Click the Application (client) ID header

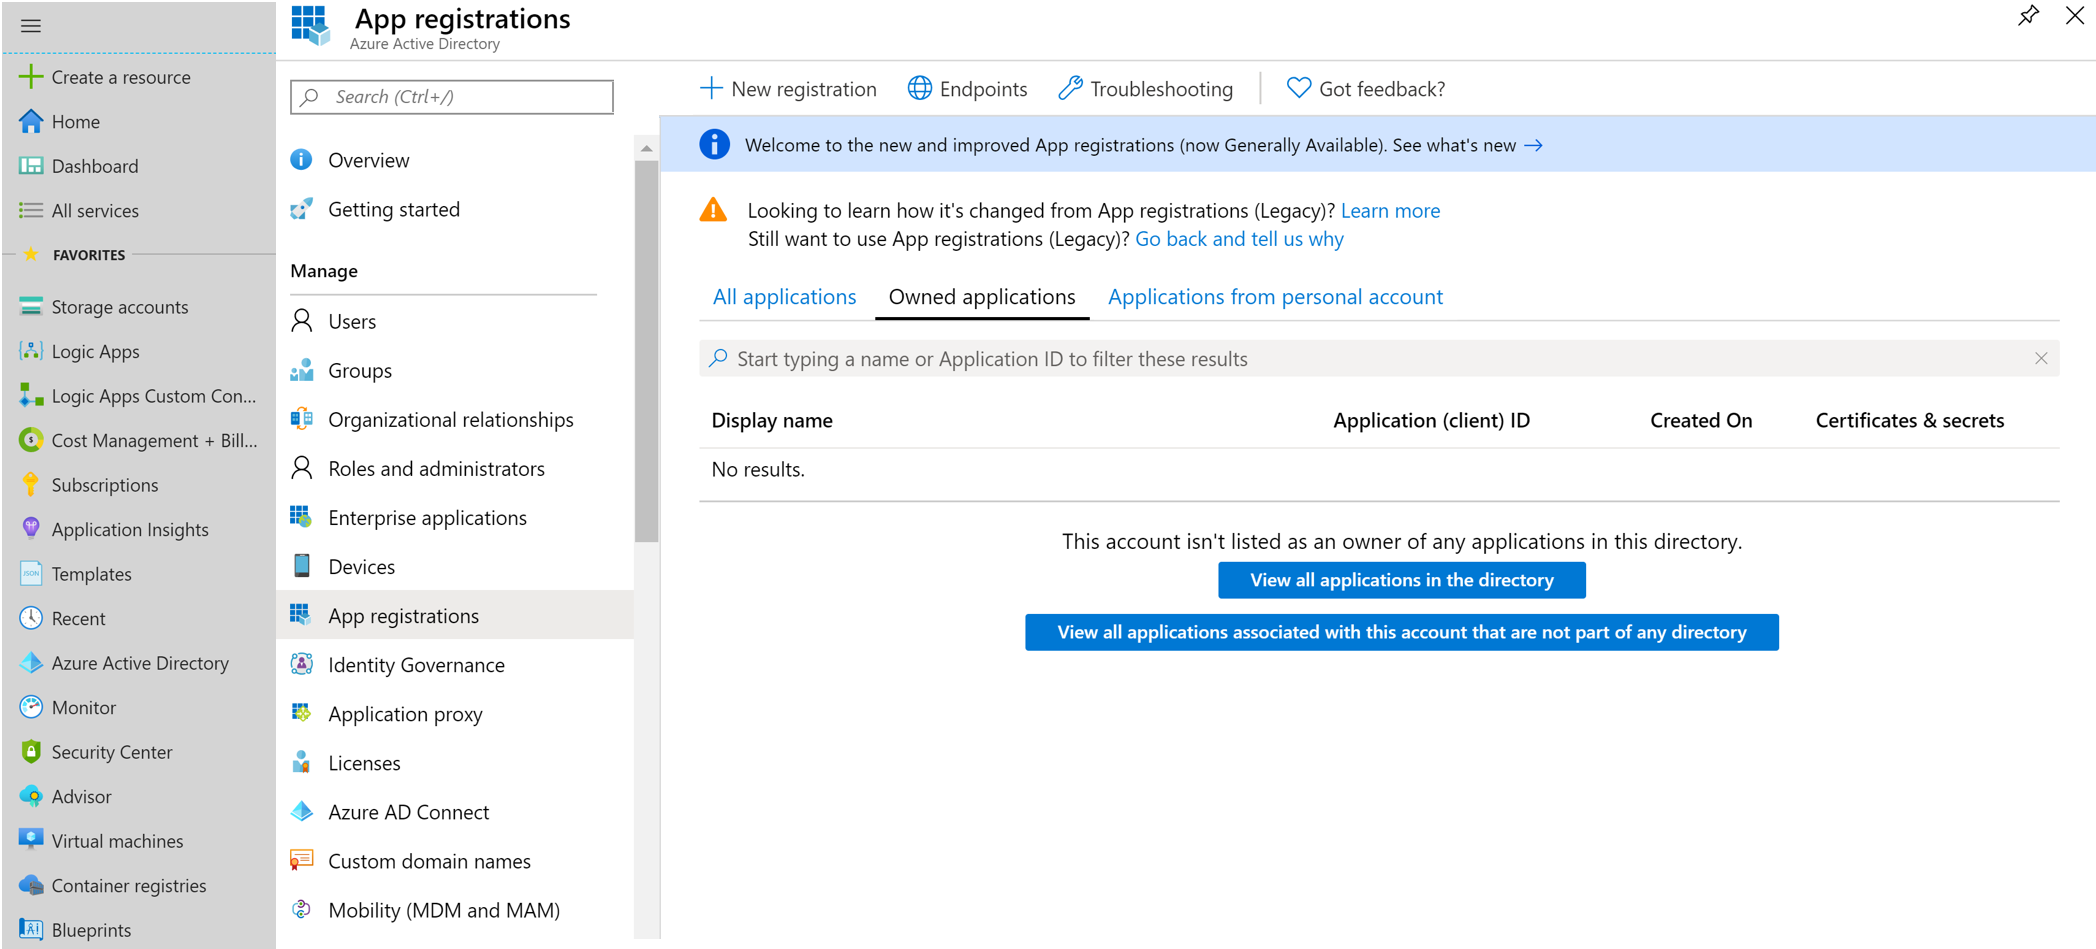(1431, 421)
